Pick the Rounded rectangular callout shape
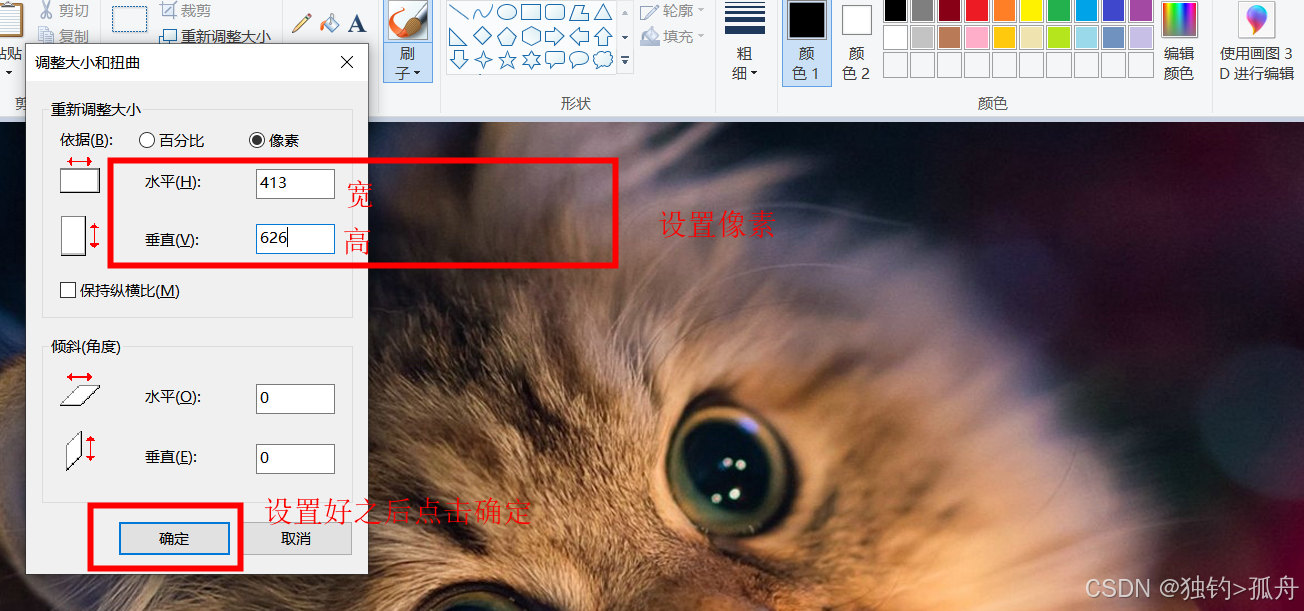Viewport: 1304px width, 611px height. (555, 60)
